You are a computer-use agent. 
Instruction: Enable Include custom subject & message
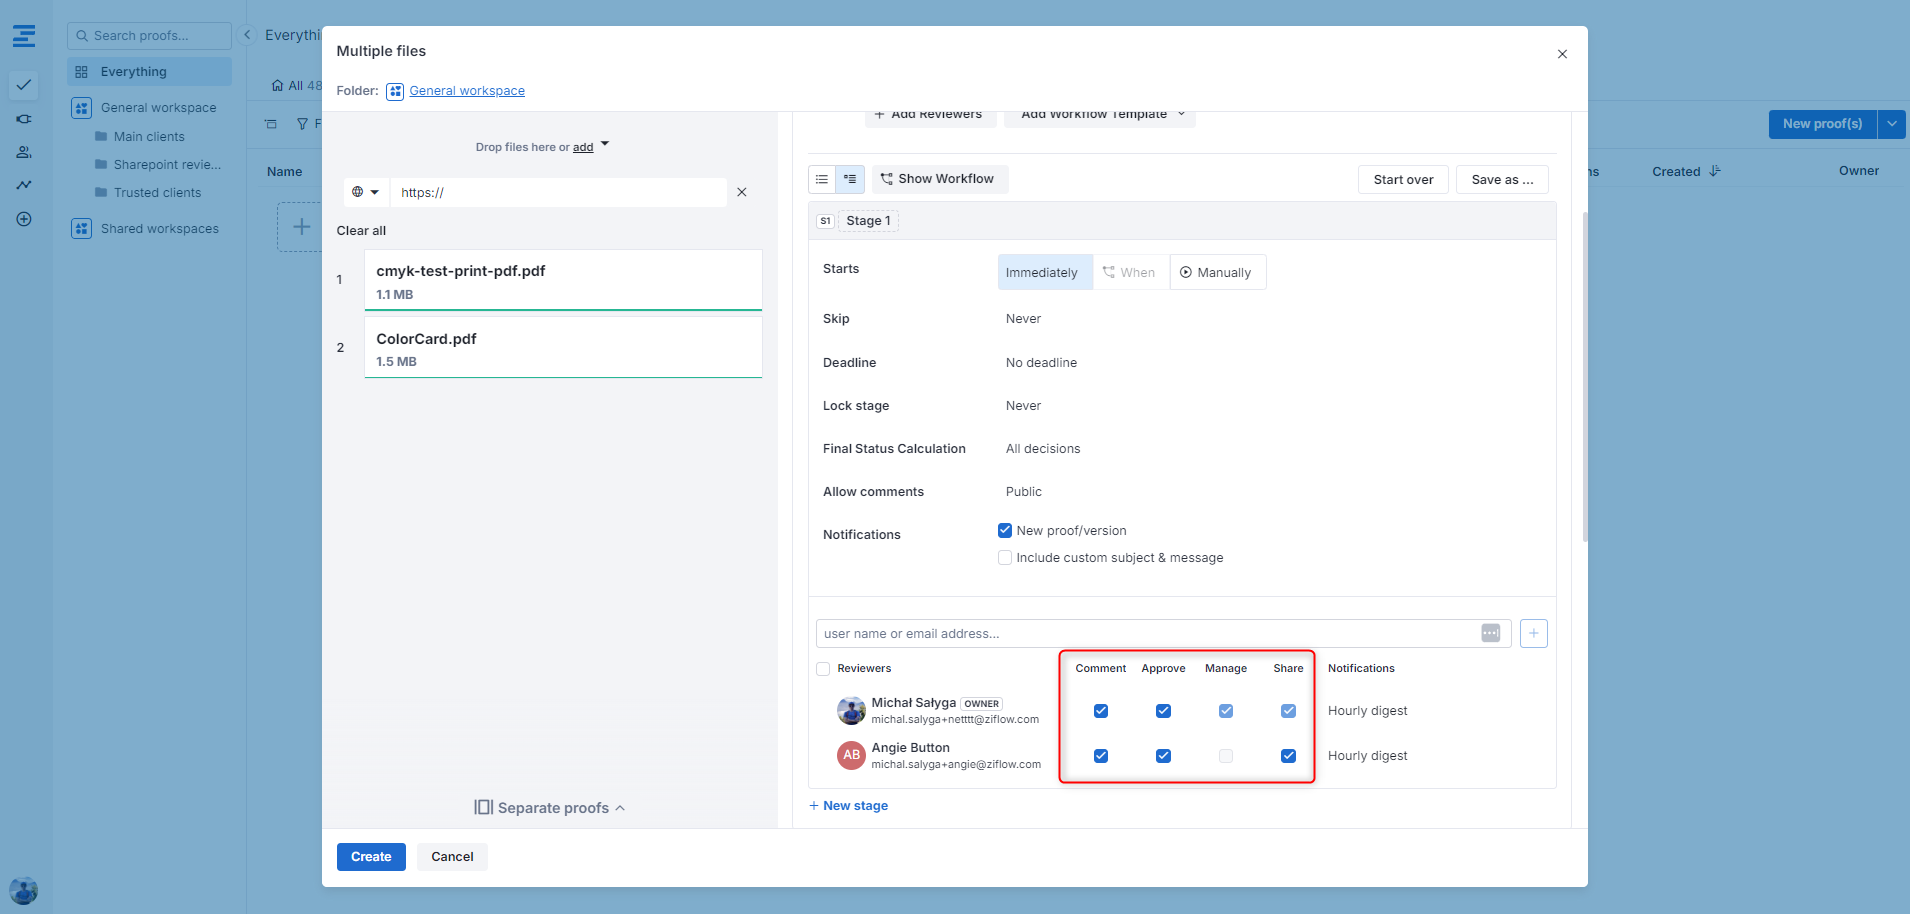[1005, 558]
